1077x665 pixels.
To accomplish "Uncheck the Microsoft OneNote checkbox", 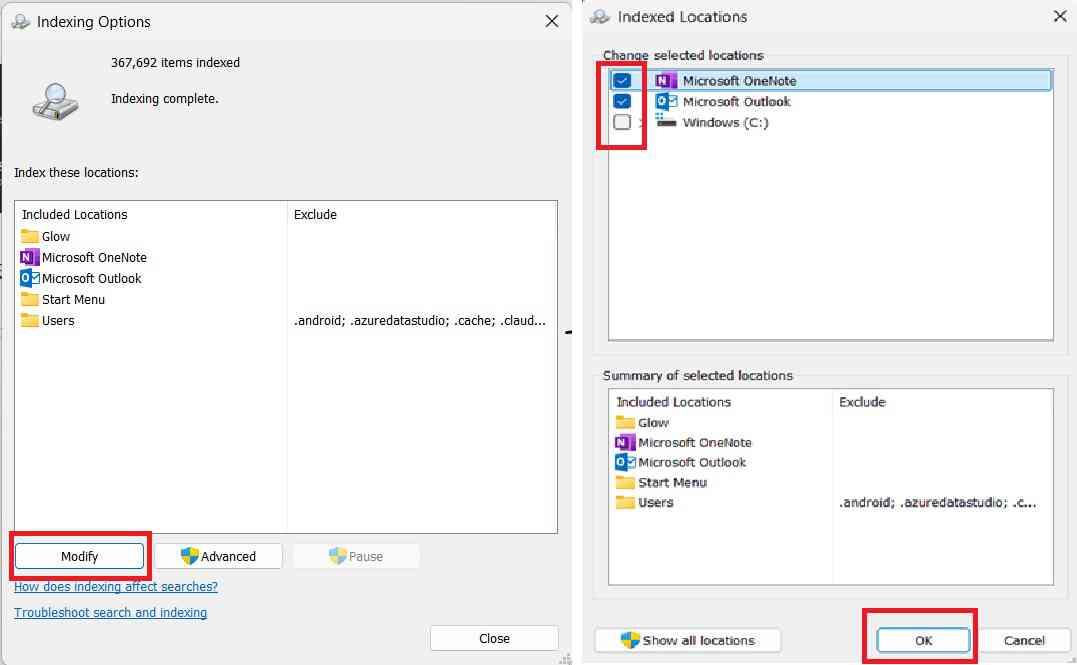I will tap(624, 79).
